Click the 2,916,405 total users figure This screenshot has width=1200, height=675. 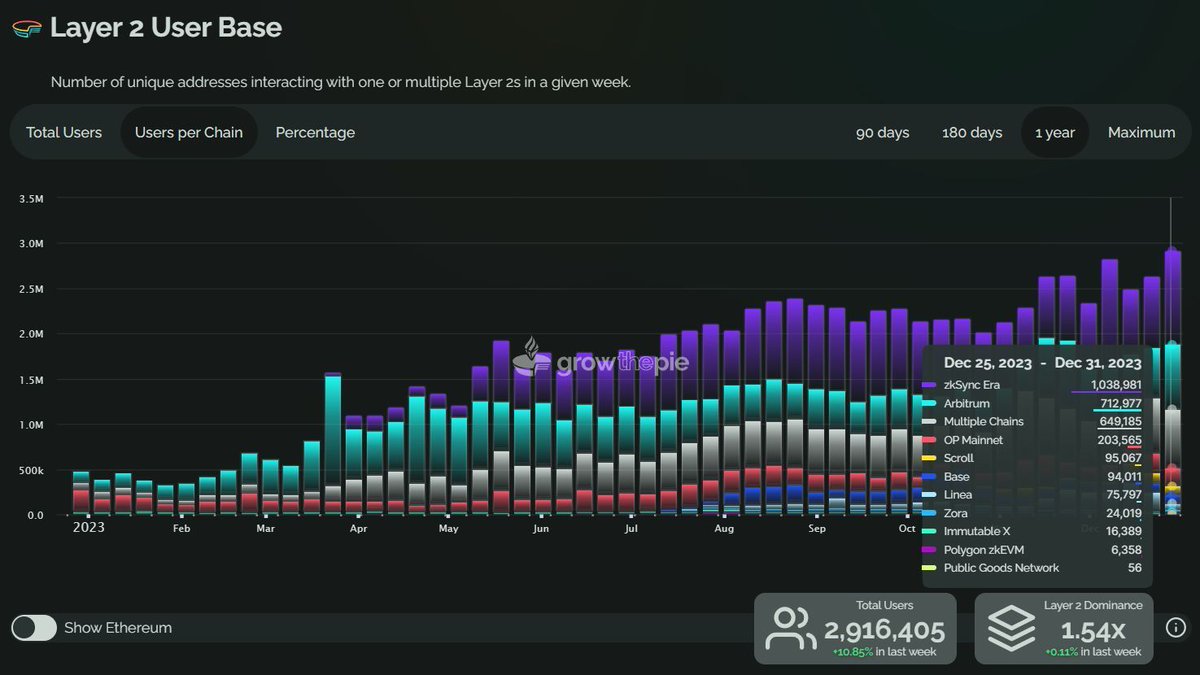click(x=884, y=630)
